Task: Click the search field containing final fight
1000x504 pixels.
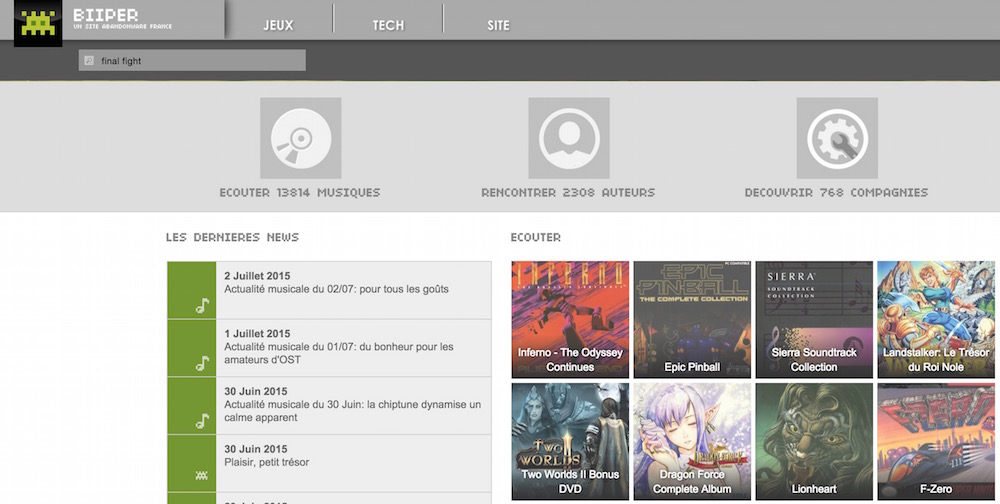Action: (200, 61)
